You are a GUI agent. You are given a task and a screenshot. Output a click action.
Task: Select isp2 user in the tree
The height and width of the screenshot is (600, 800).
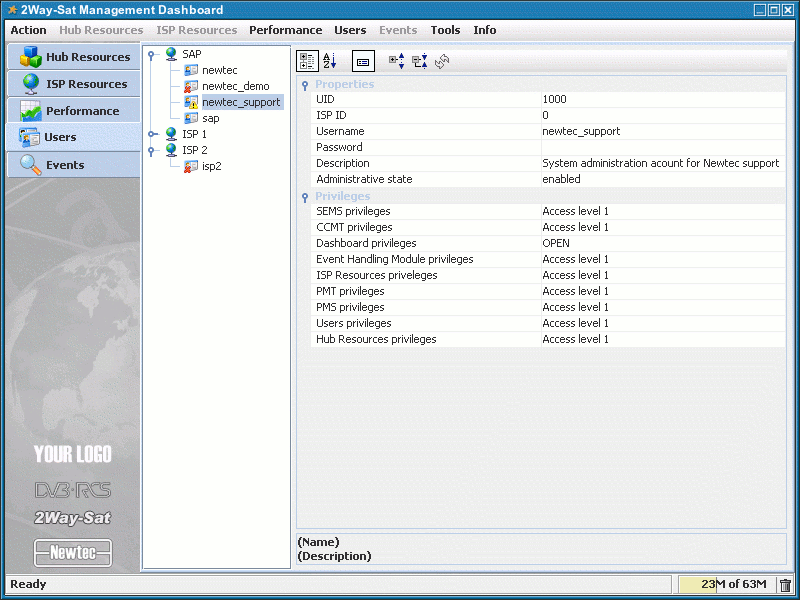(x=212, y=166)
